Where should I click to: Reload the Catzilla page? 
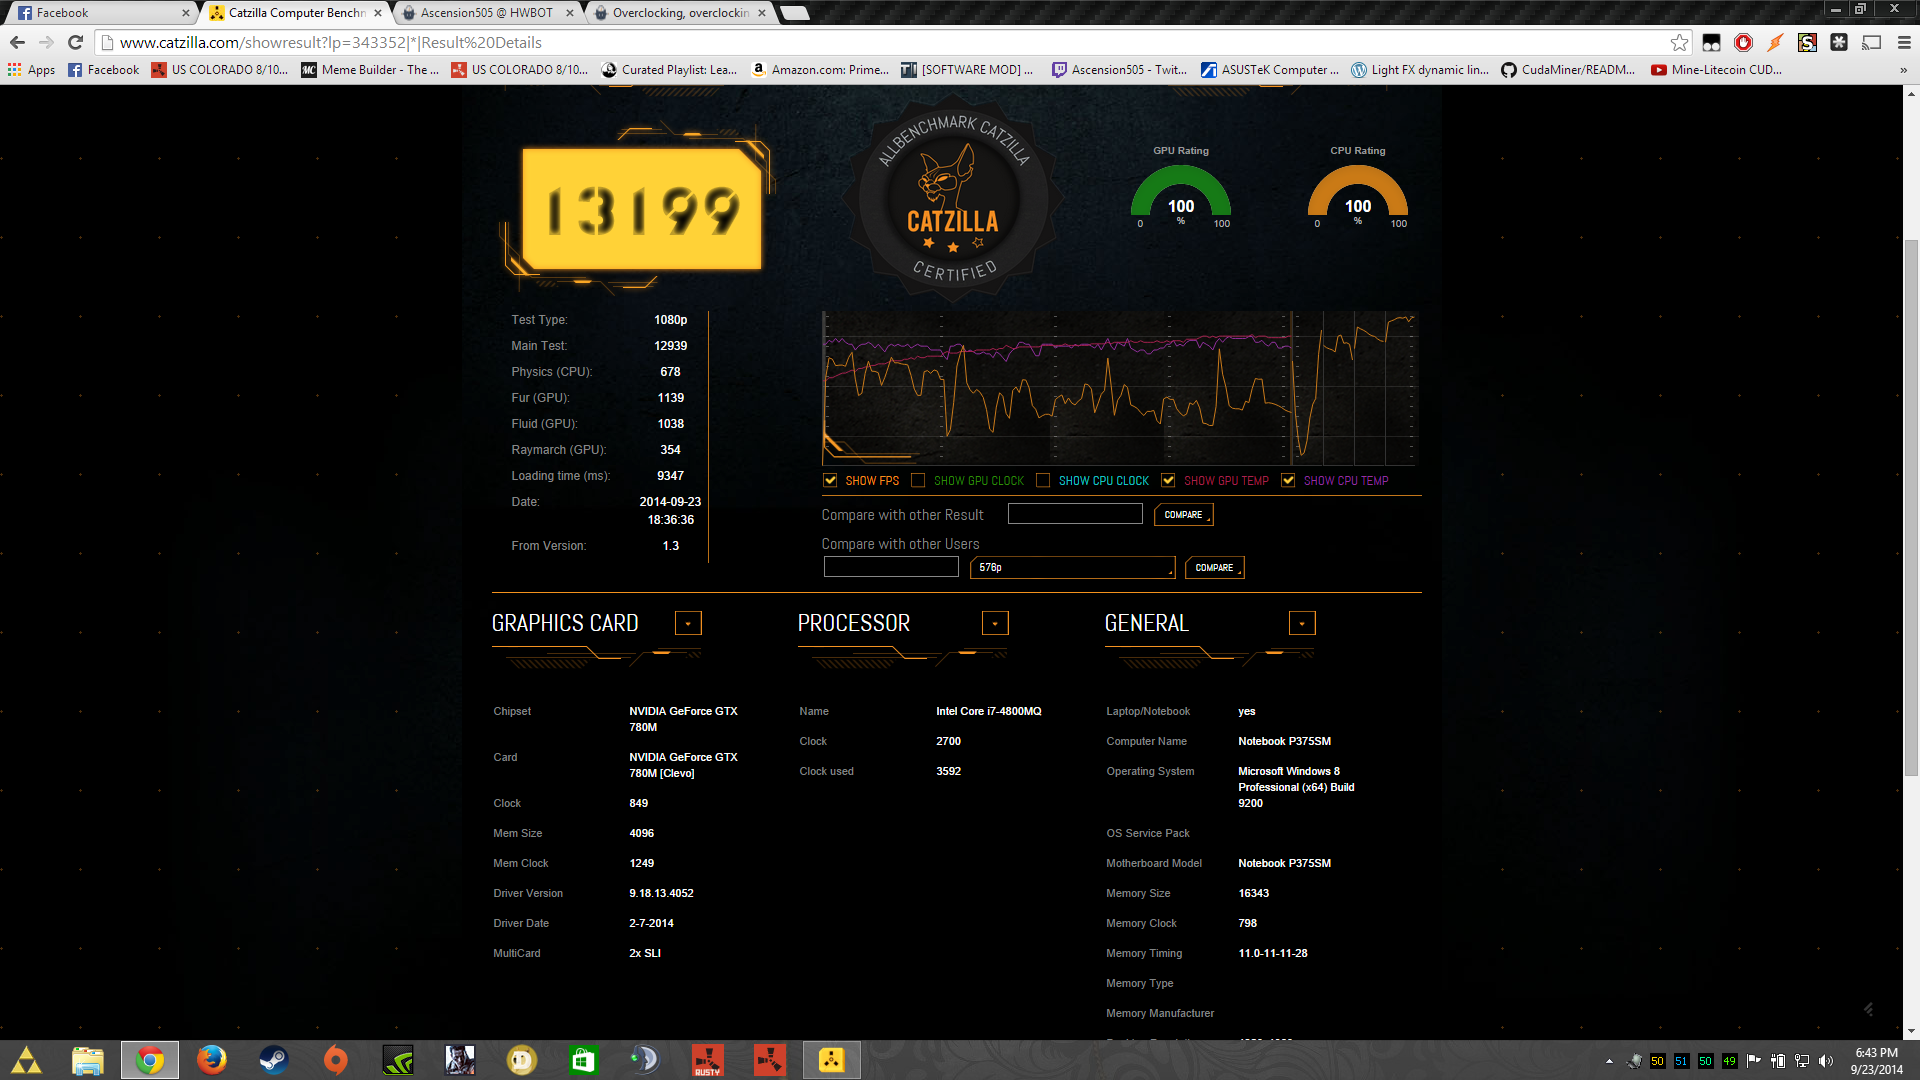point(75,42)
